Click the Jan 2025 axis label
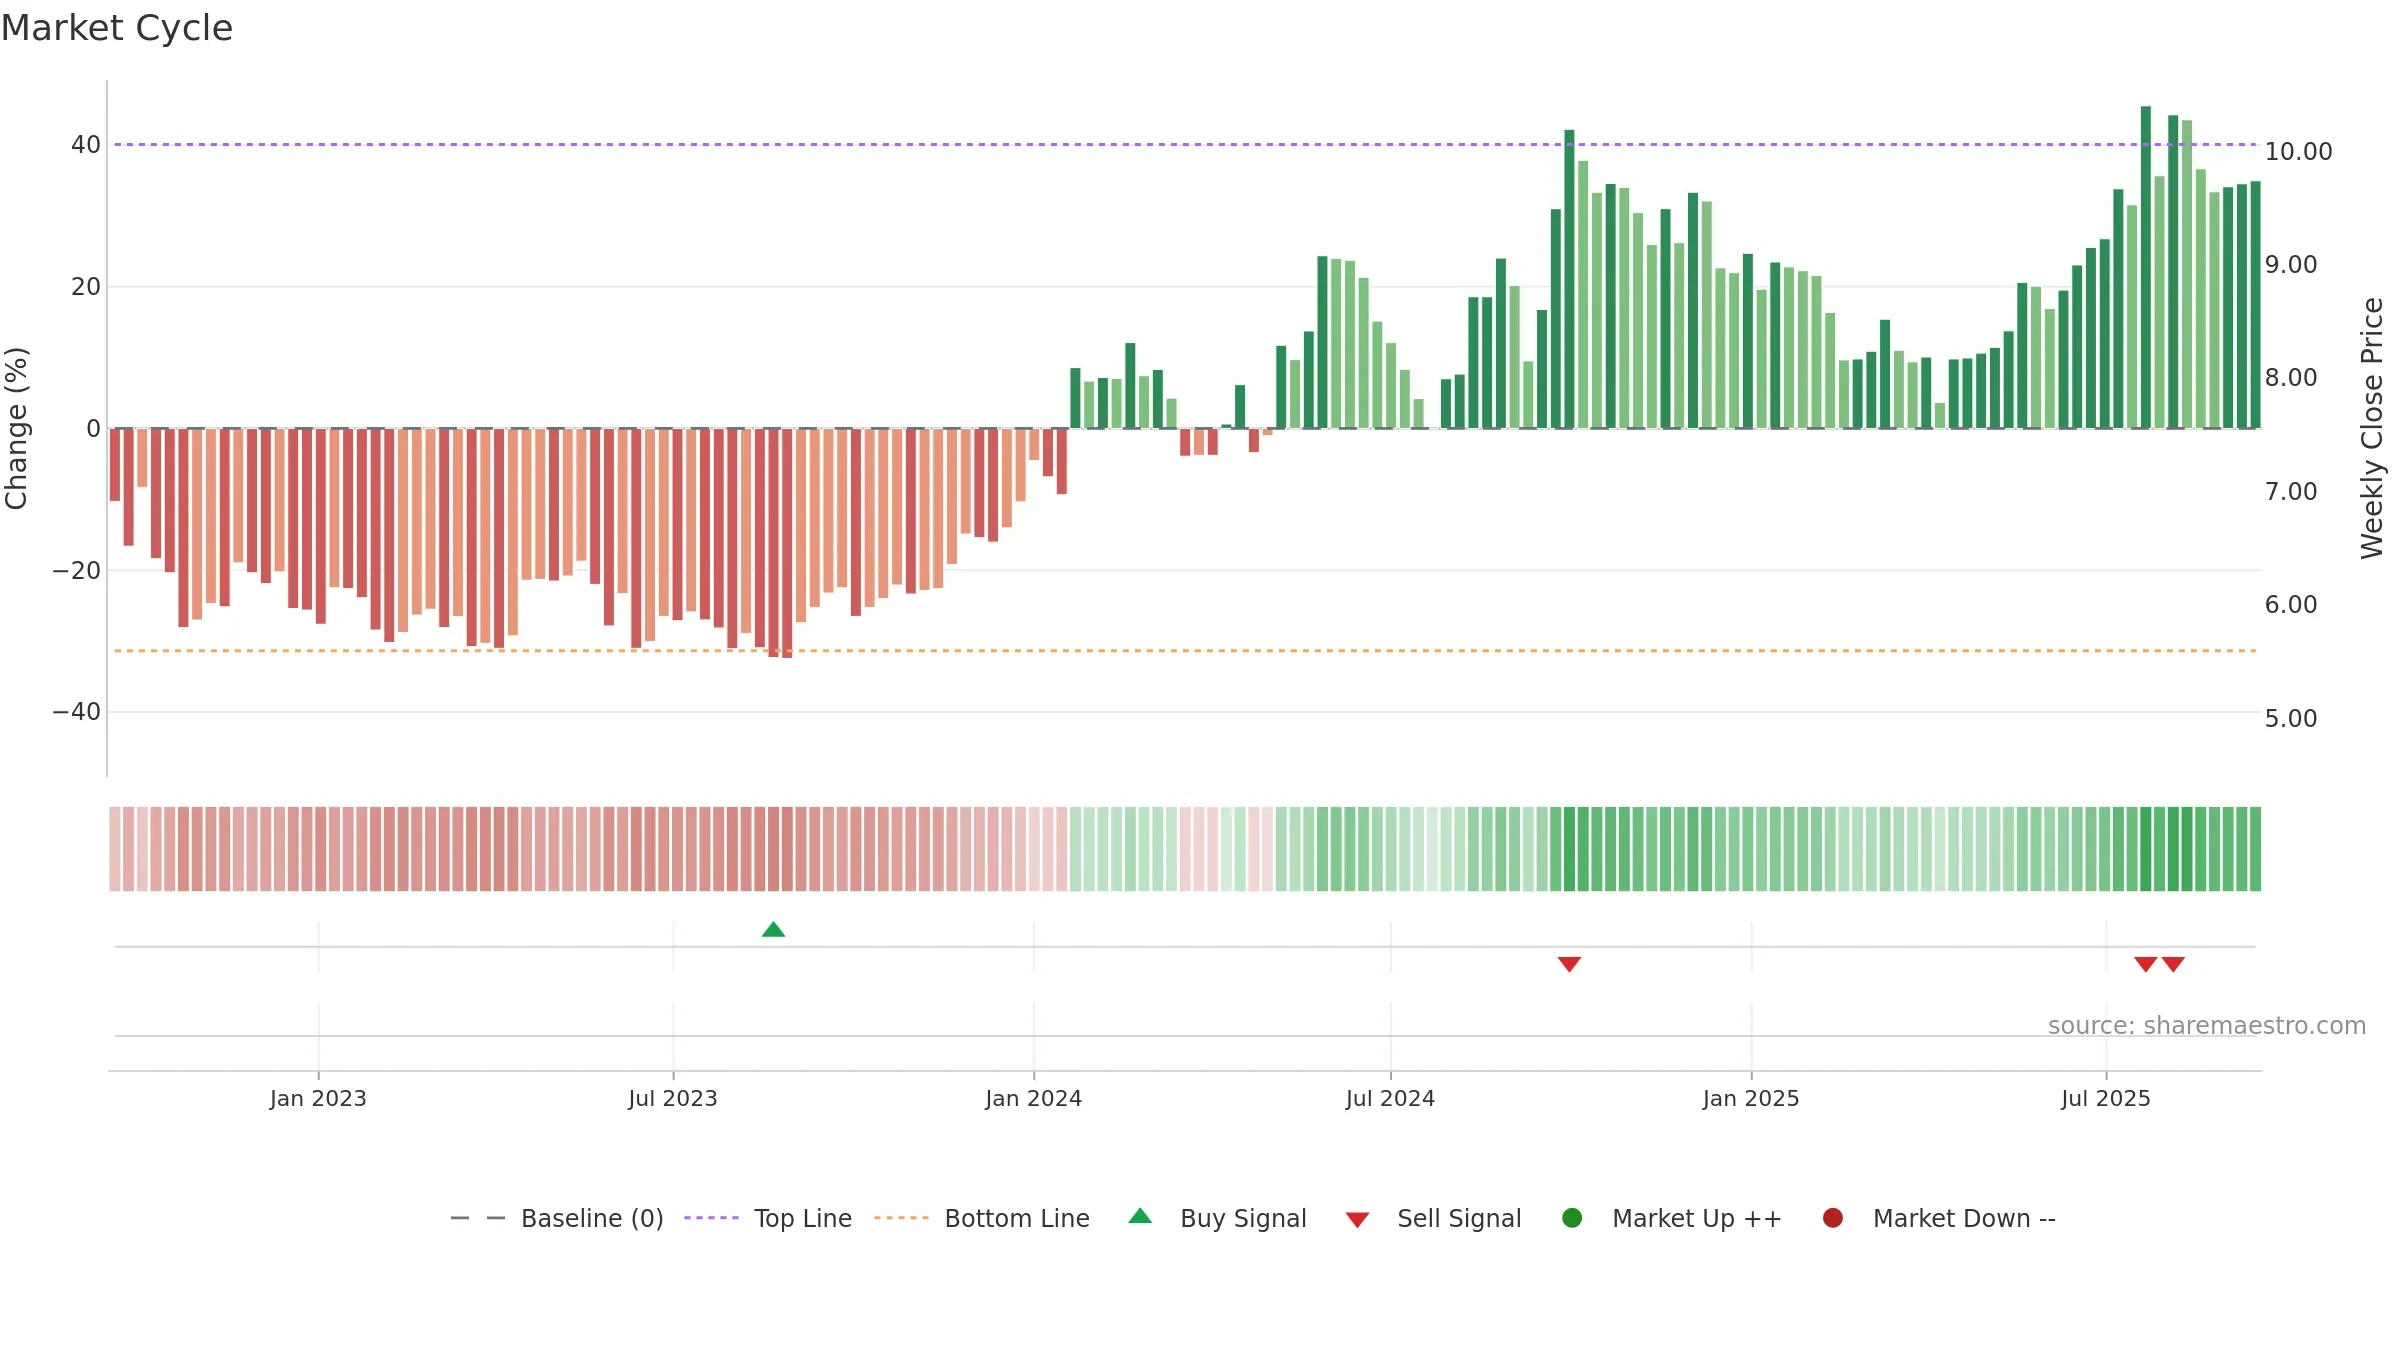The height and width of the screenshot is (1350, 2400). tap(1751, 1098)
